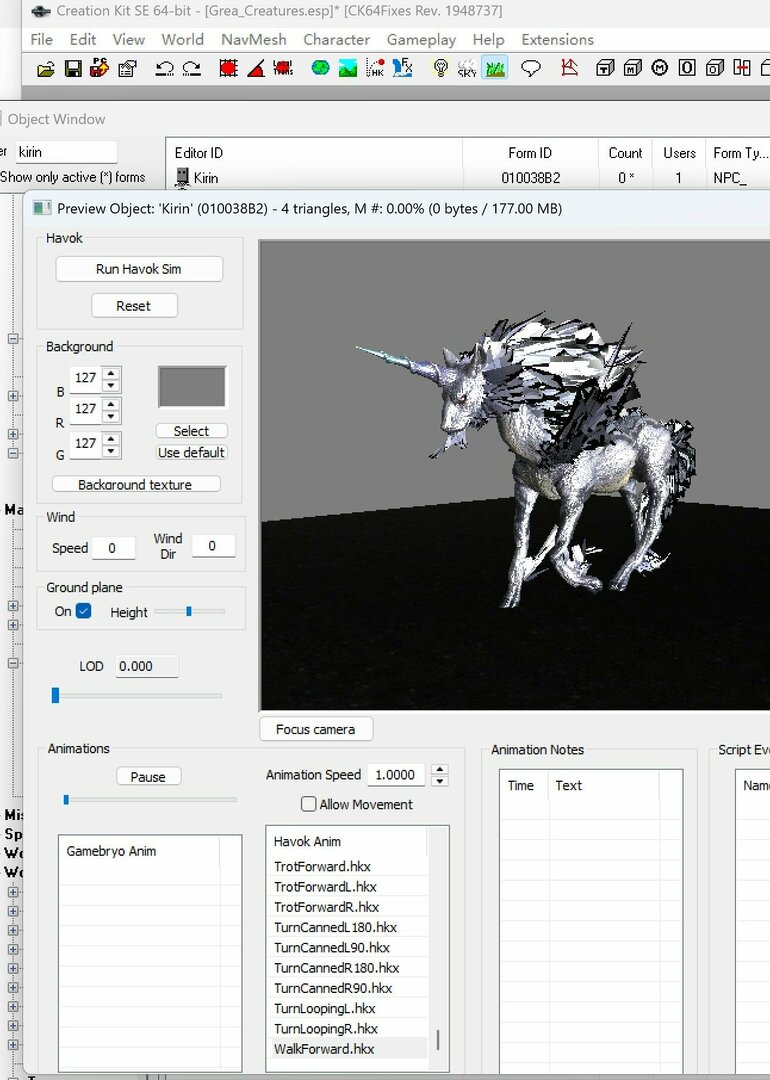Viewport: 770px width, 1080px height.
Task: Click the Focus camera button
Action: pos(316,729)
